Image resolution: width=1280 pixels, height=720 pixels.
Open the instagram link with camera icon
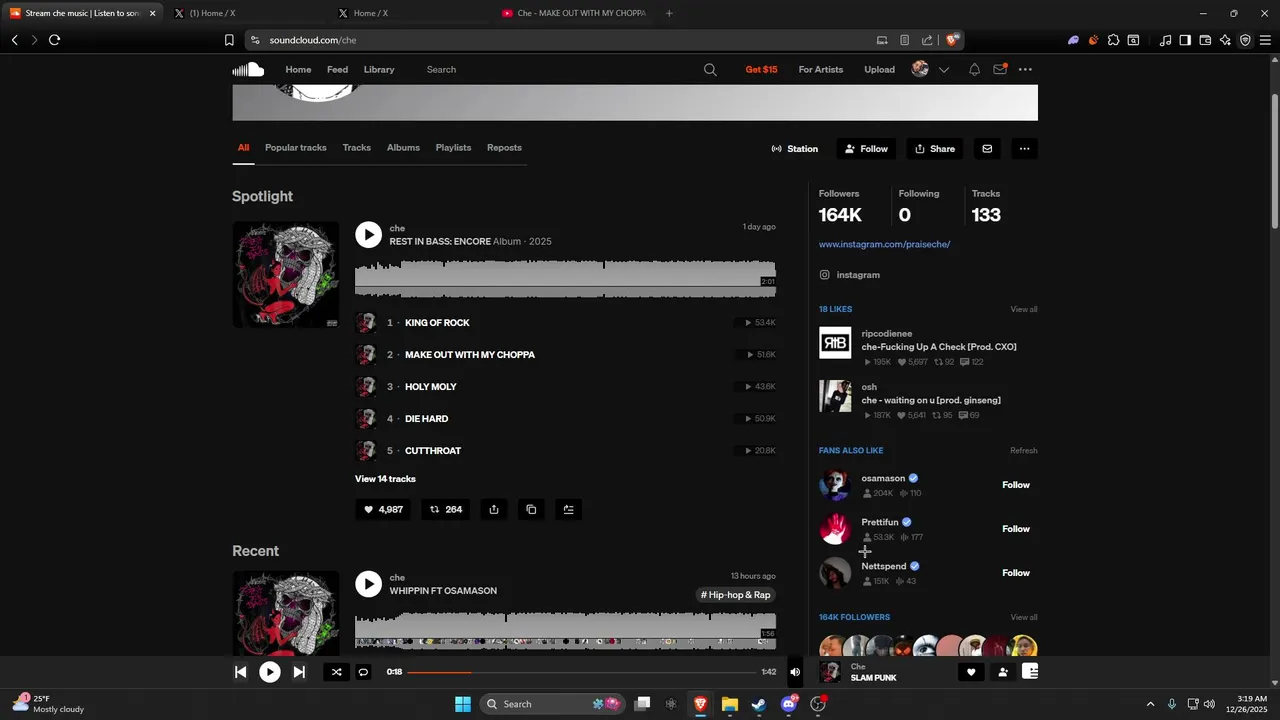point(850,275)
